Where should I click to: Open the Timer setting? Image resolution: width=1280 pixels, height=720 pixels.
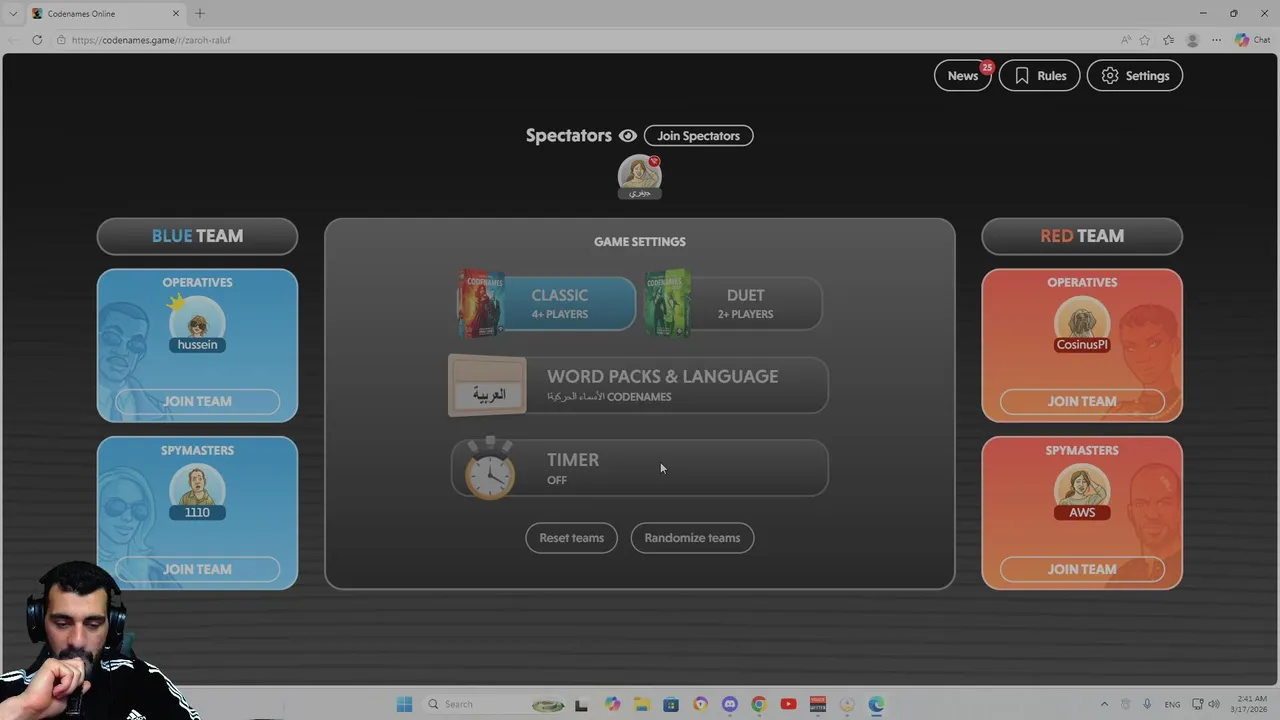(638, 468)
